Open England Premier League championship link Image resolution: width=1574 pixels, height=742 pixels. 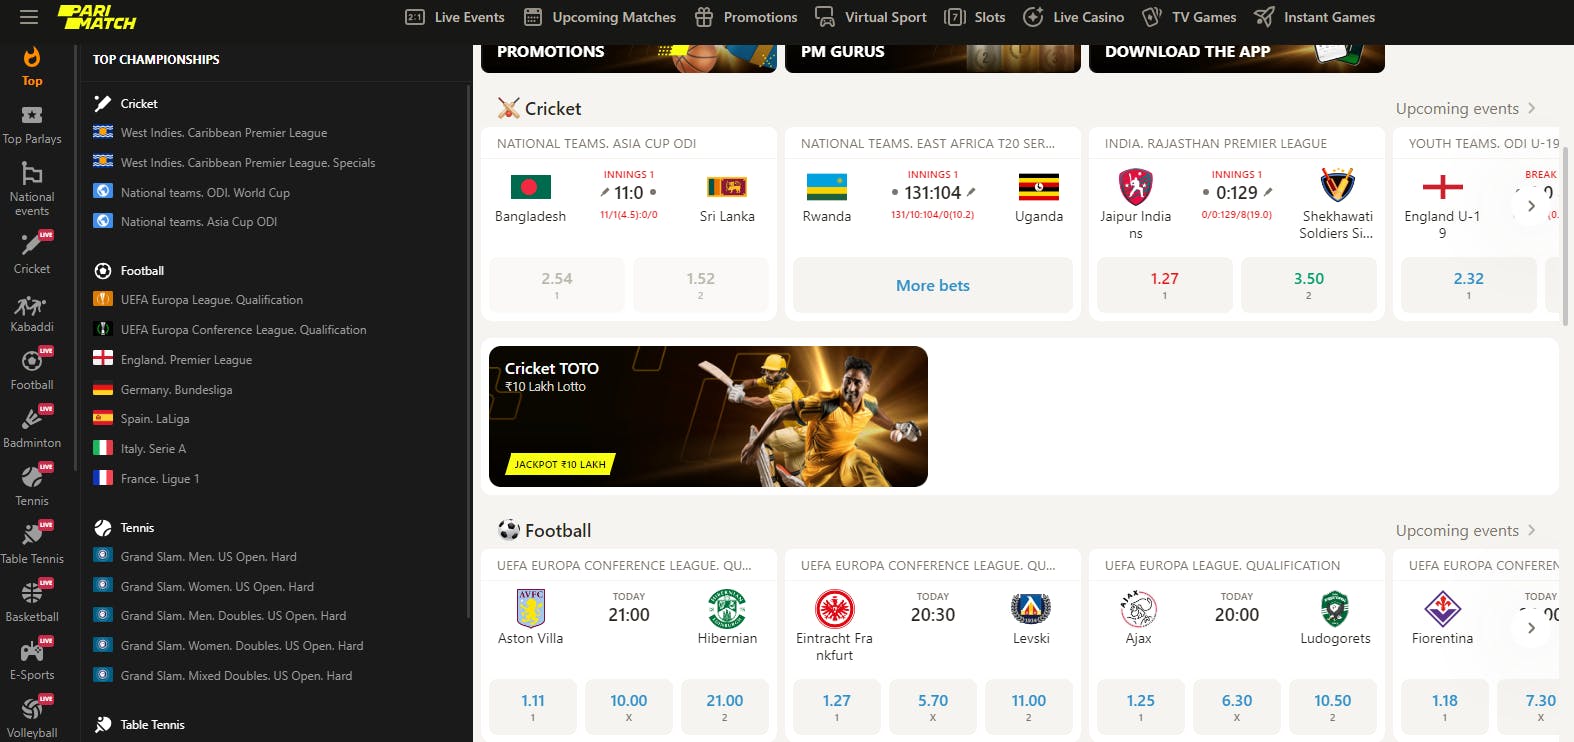(x=186, y=359)
